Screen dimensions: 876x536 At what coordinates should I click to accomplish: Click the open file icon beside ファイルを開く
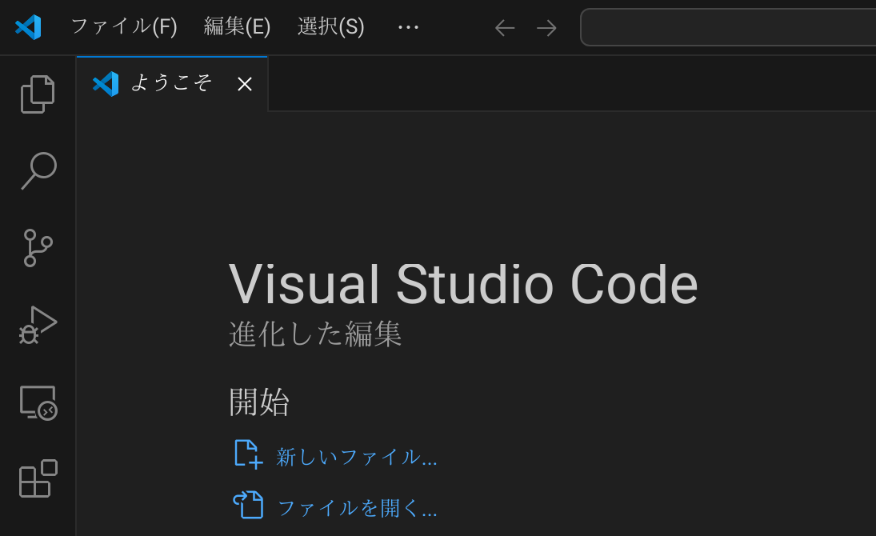(248, 505)
